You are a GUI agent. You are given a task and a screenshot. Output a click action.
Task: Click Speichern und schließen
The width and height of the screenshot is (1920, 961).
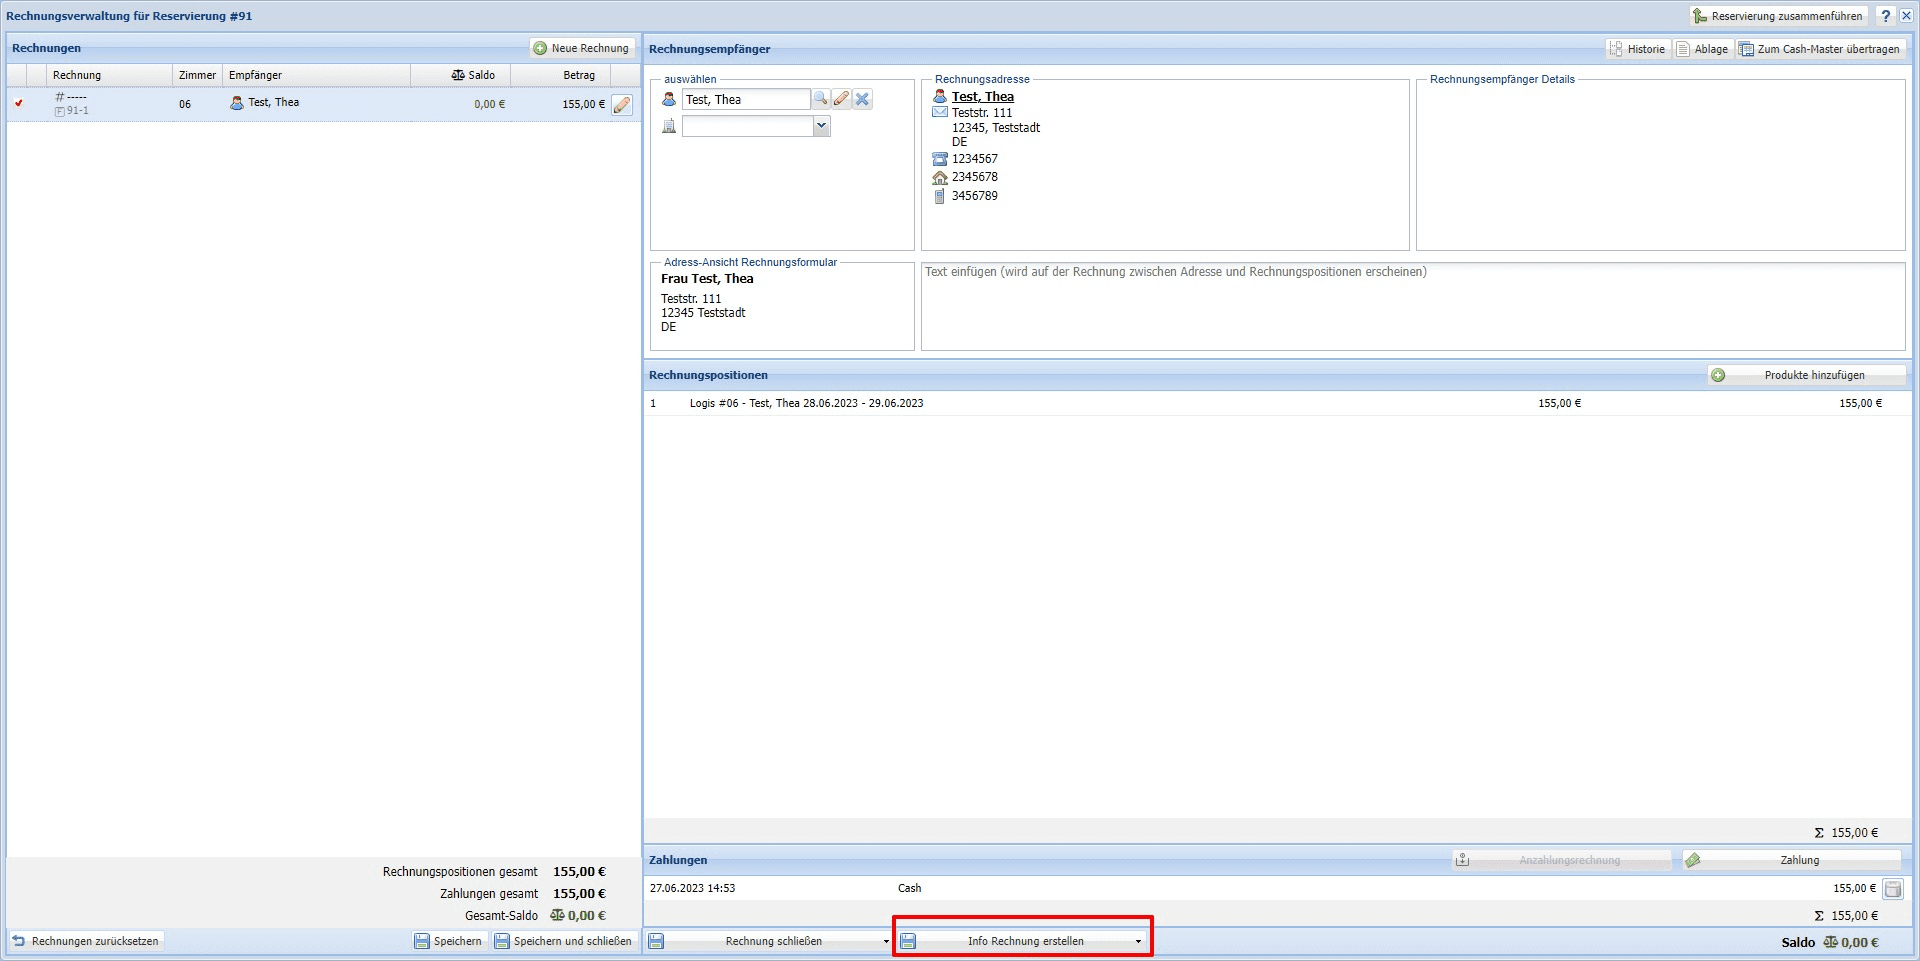coord(563,941)
